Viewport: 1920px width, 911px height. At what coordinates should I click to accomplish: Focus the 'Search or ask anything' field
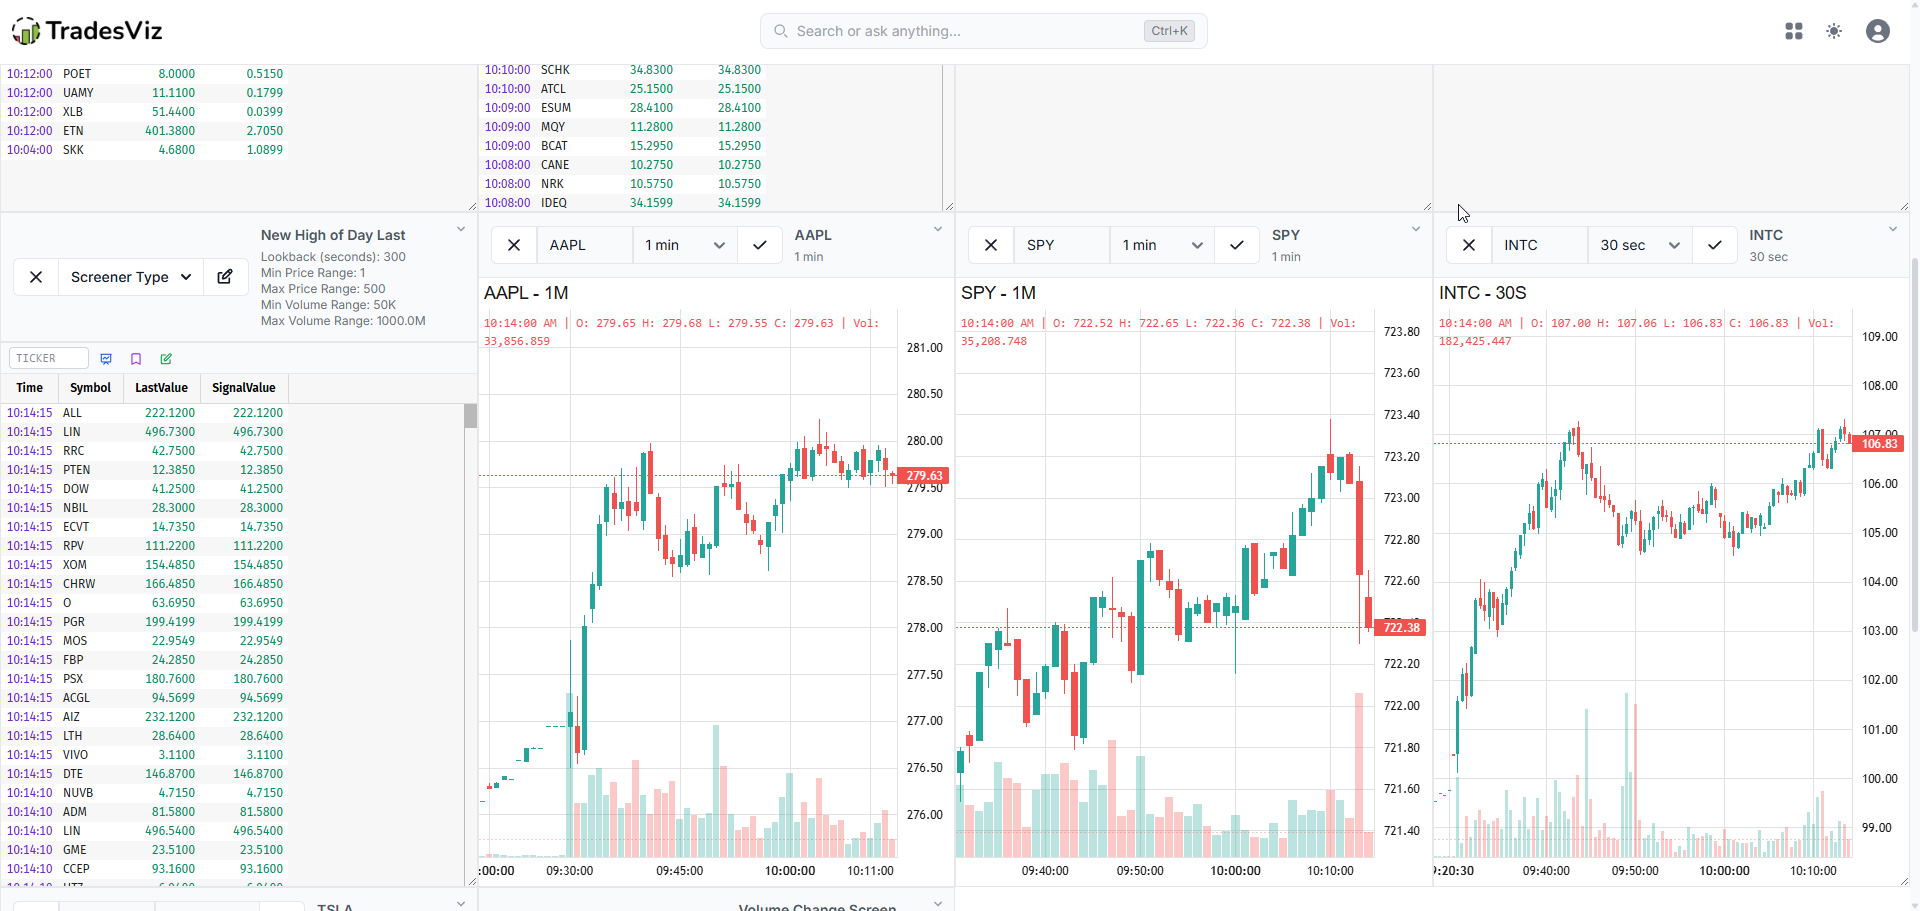[983, 31]
